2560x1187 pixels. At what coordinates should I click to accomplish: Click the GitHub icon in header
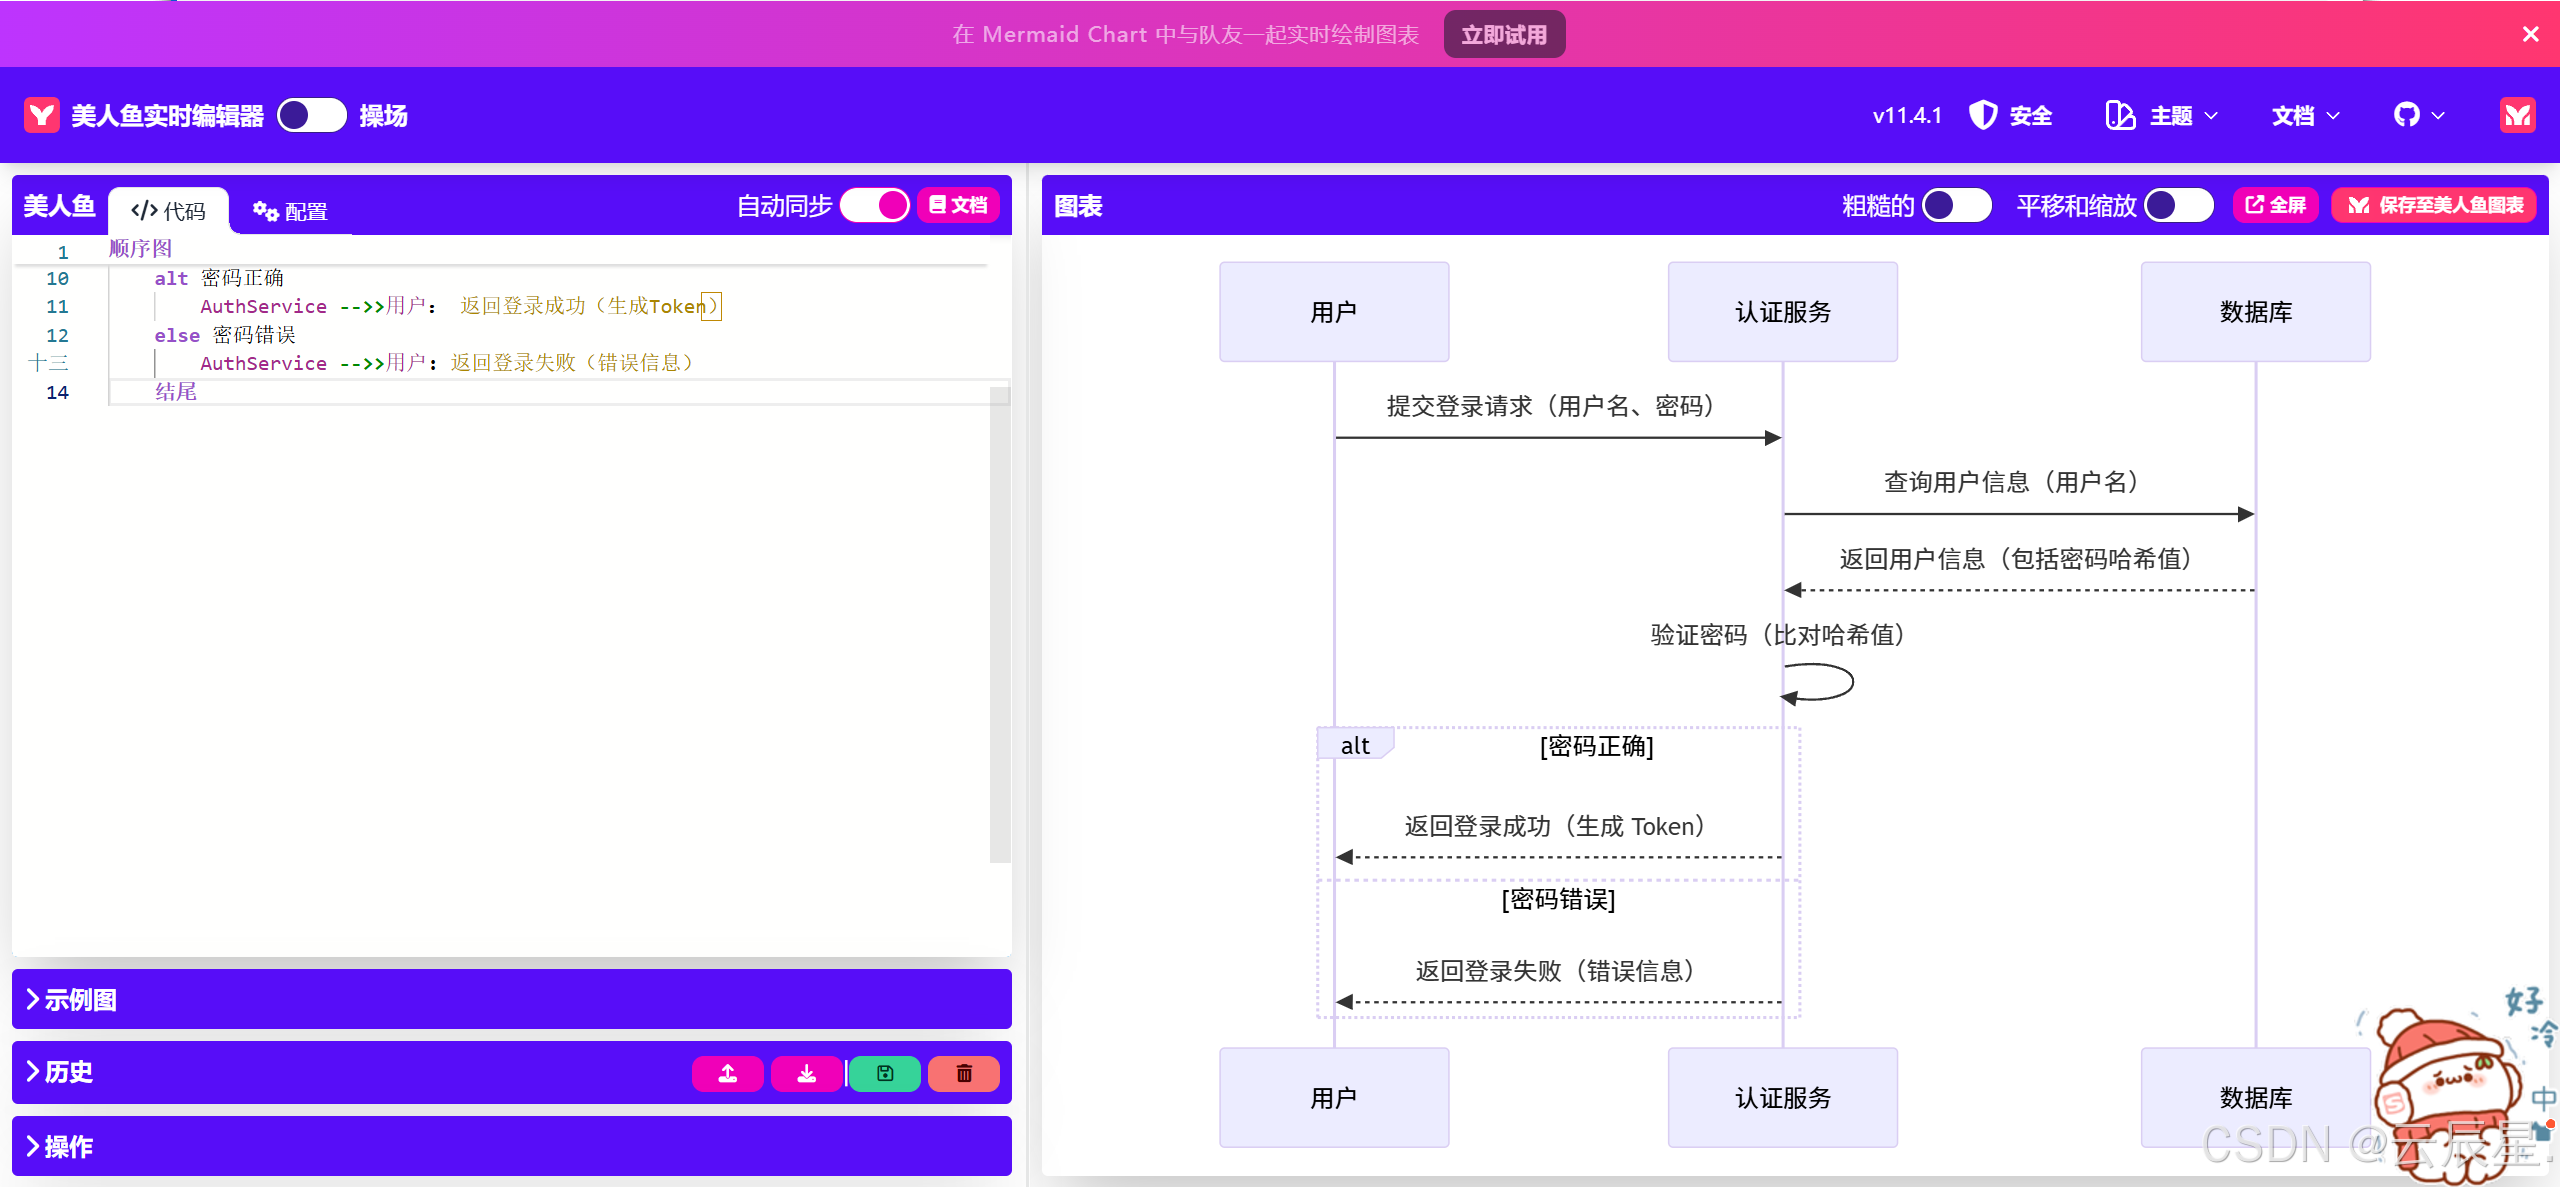pos(2407,115)
